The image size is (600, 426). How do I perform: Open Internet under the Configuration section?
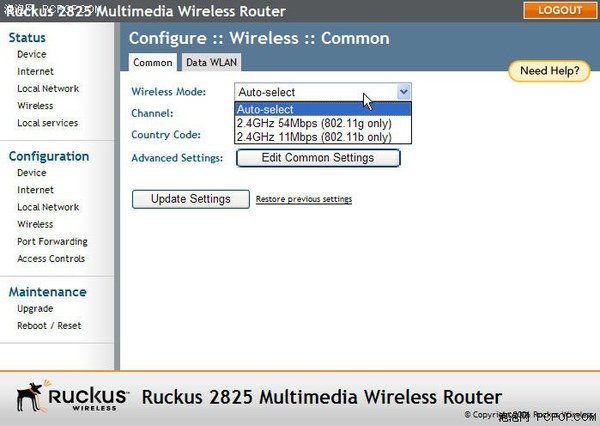click(x=35, y=190)
